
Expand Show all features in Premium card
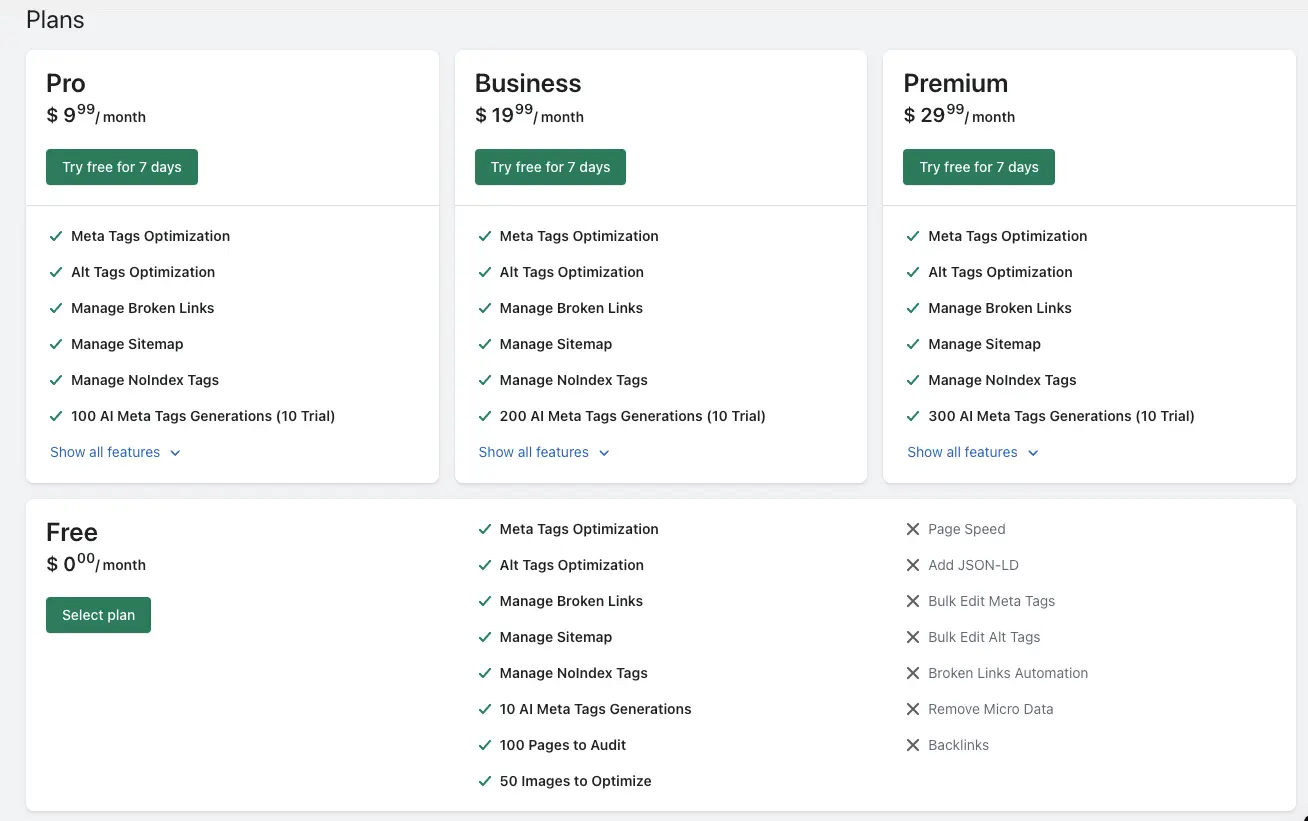973,452
